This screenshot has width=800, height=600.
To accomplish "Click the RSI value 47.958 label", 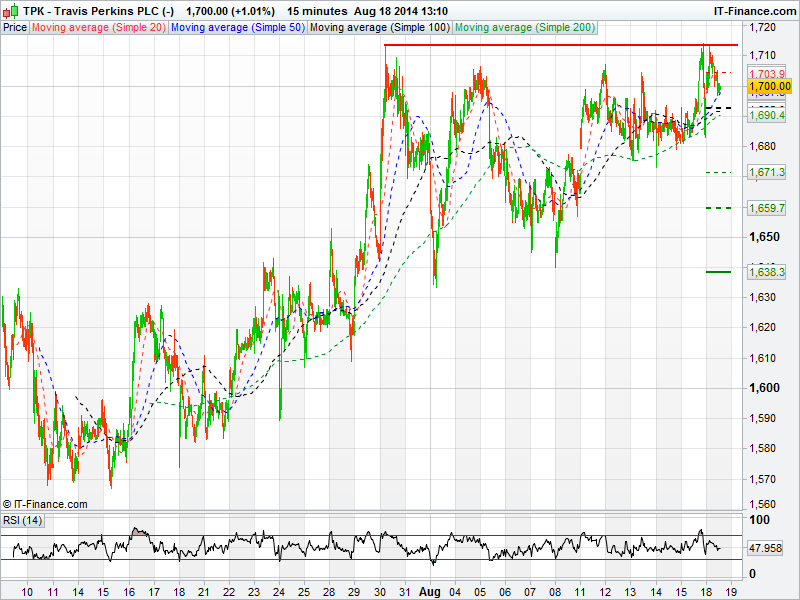I will point(769,548).
